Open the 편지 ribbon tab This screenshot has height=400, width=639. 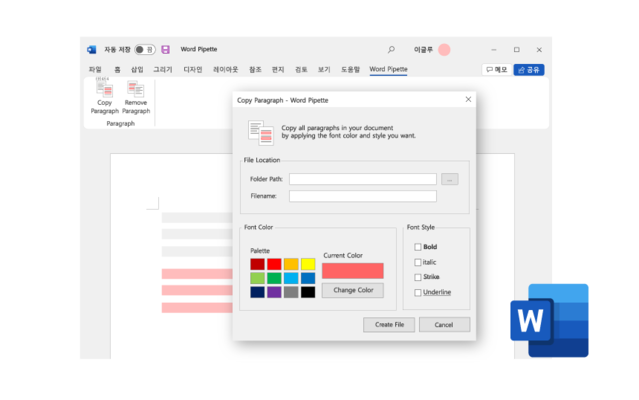click(x=278, y=70)
